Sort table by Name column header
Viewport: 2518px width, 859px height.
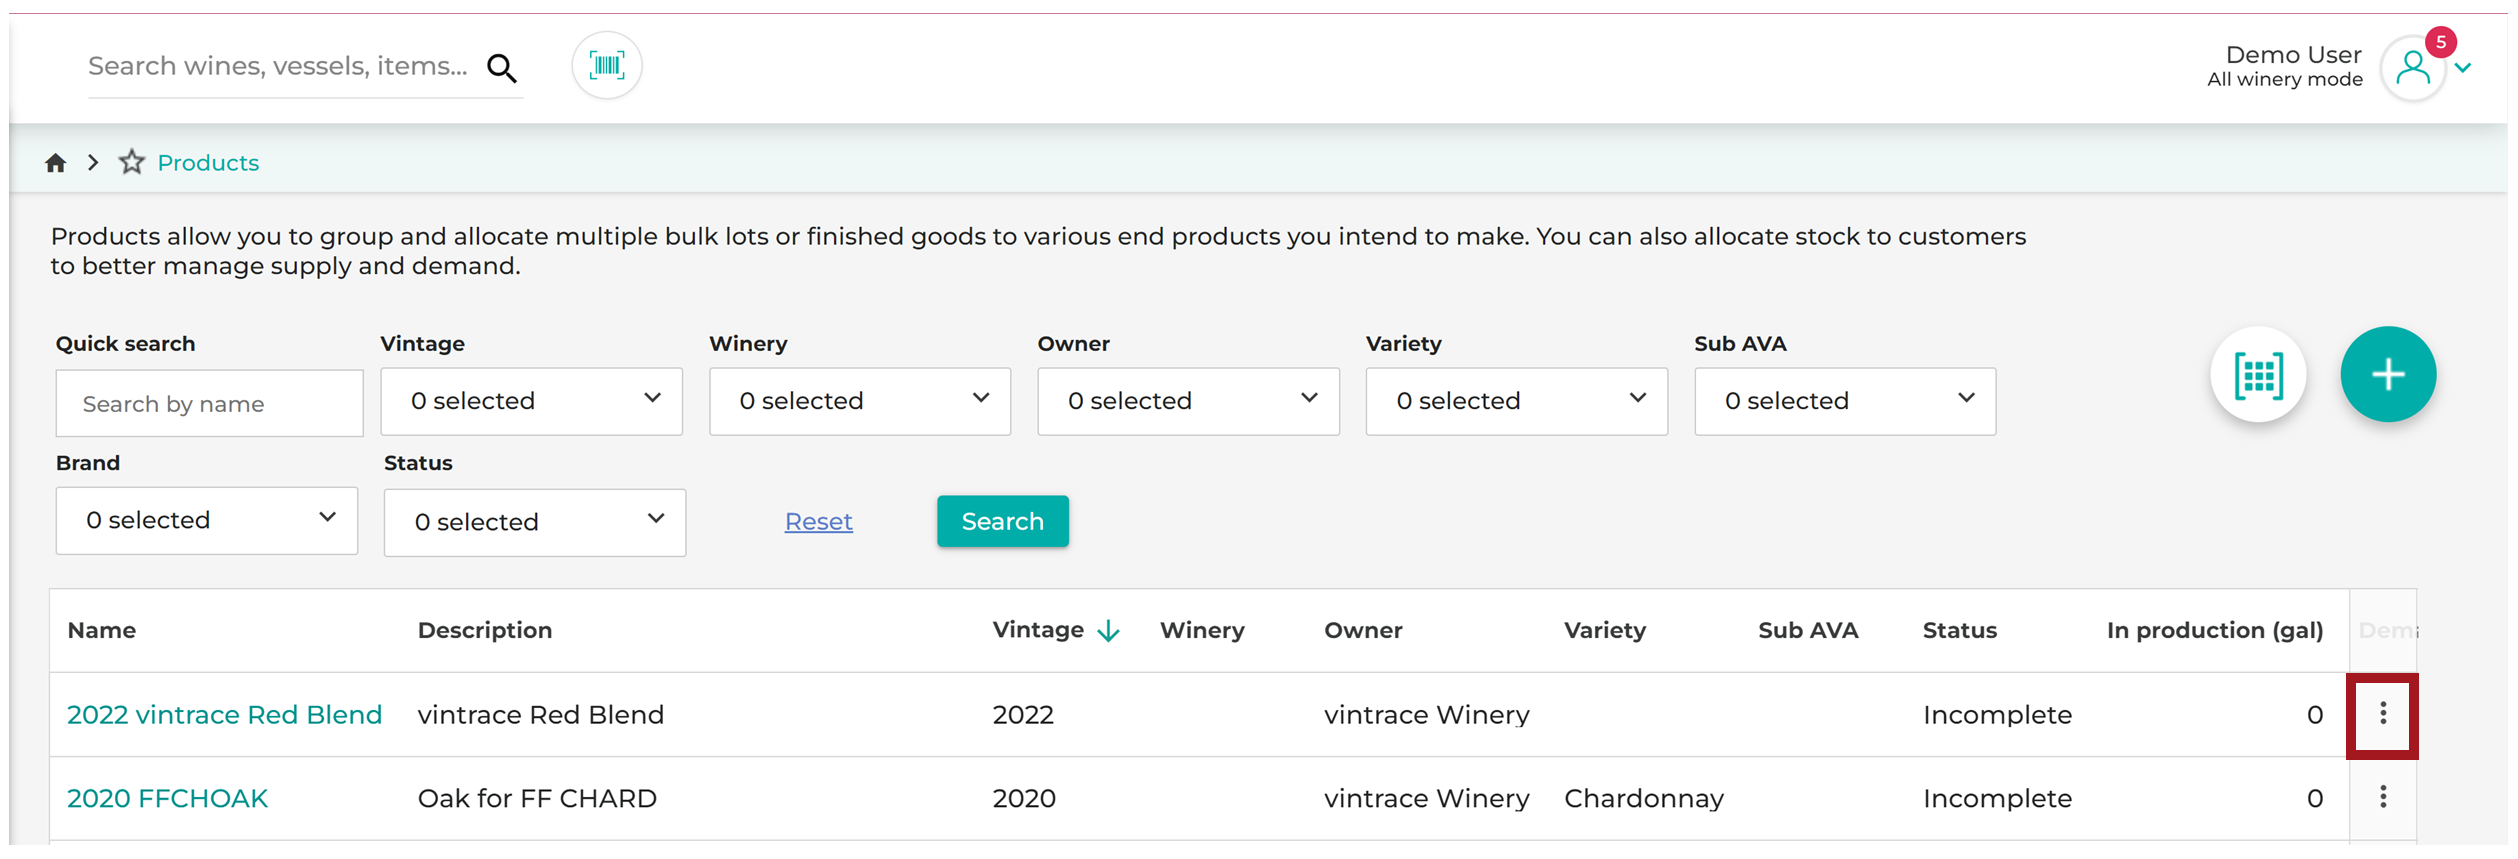tap(102, 633)
